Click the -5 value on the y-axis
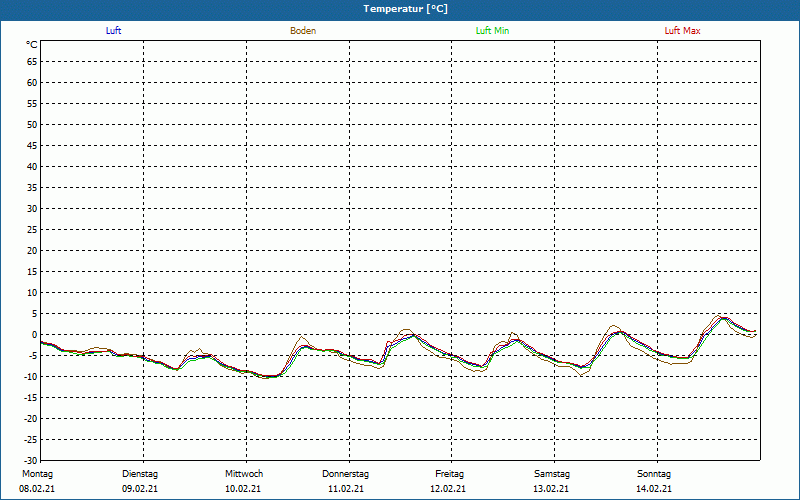This screenshot has height=500, width=800. (x=33, y=356)
